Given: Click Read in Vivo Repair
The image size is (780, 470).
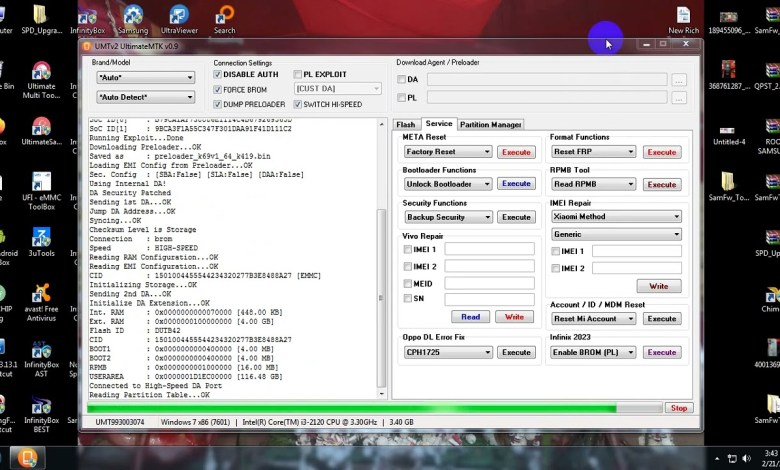Looking at the screenshot, I should click(471, 317).
